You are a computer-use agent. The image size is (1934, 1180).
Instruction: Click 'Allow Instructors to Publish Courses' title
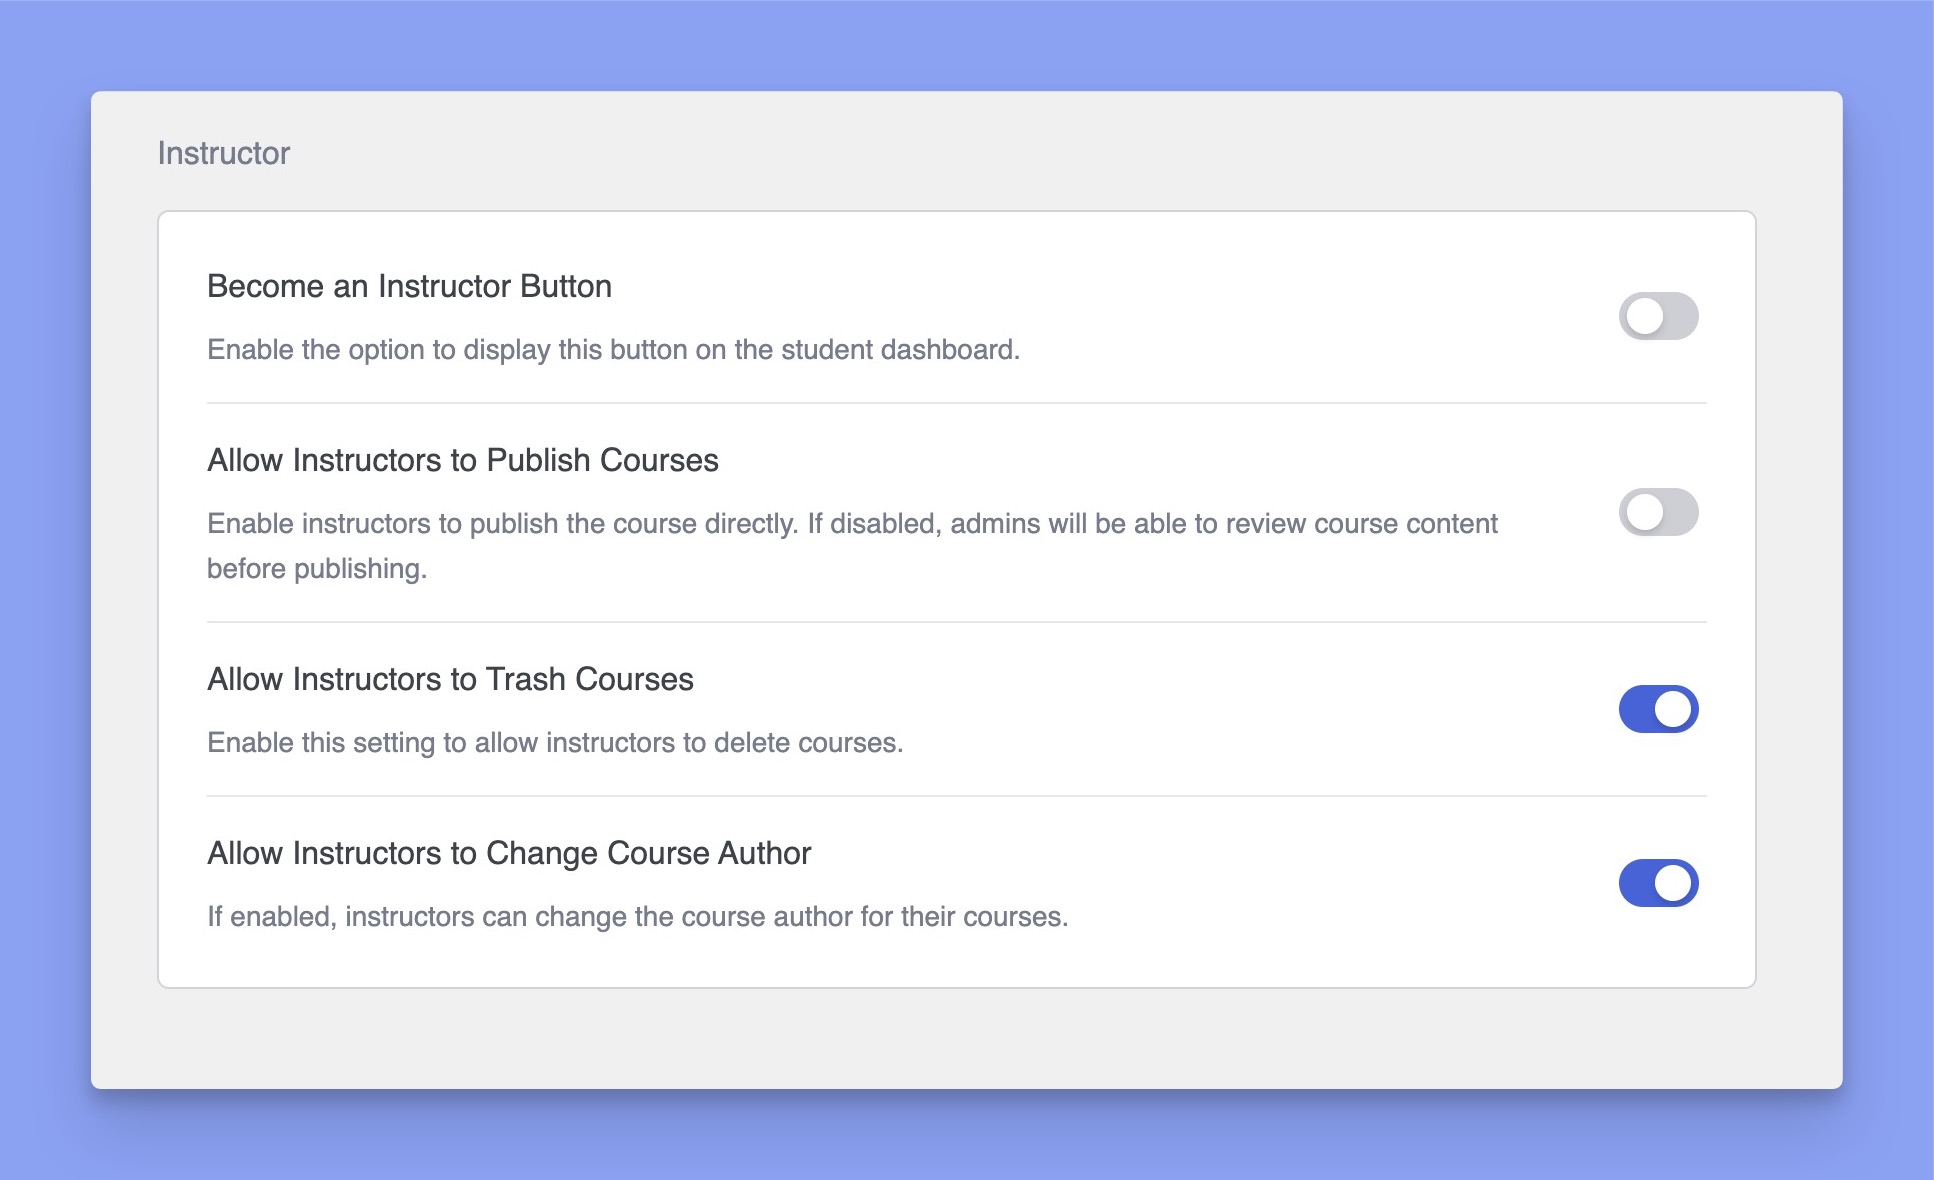click(x=463, y=460)
